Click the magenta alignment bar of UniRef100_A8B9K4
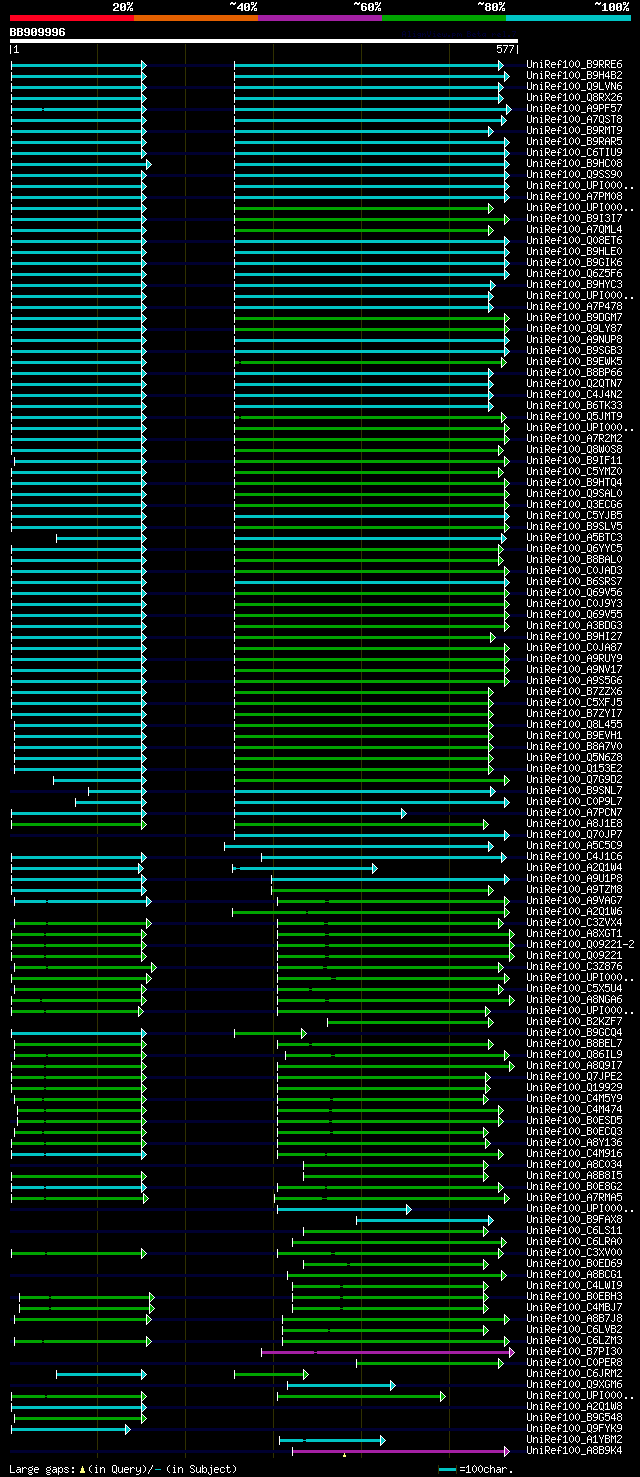The width and height of the screenshot is (640, 1477). (401, 1450)
